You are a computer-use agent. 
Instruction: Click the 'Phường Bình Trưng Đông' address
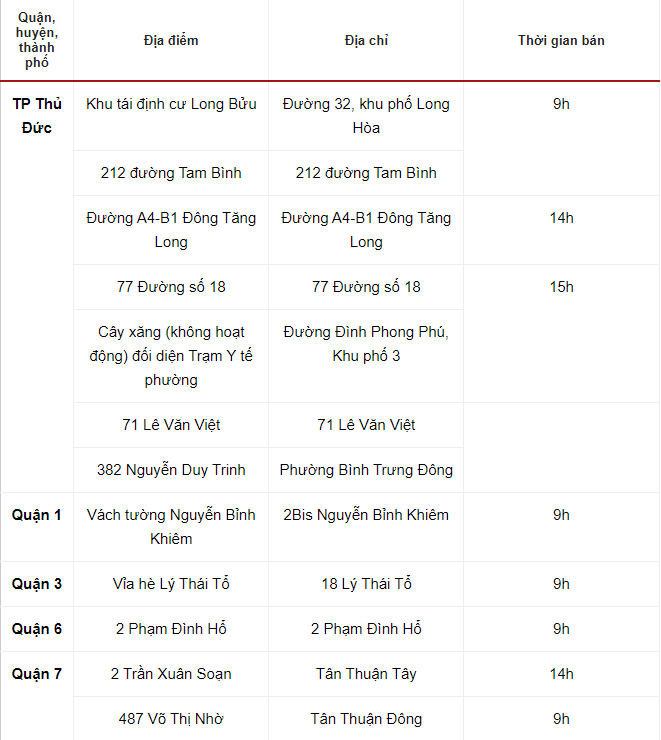(x=366, y=470)
